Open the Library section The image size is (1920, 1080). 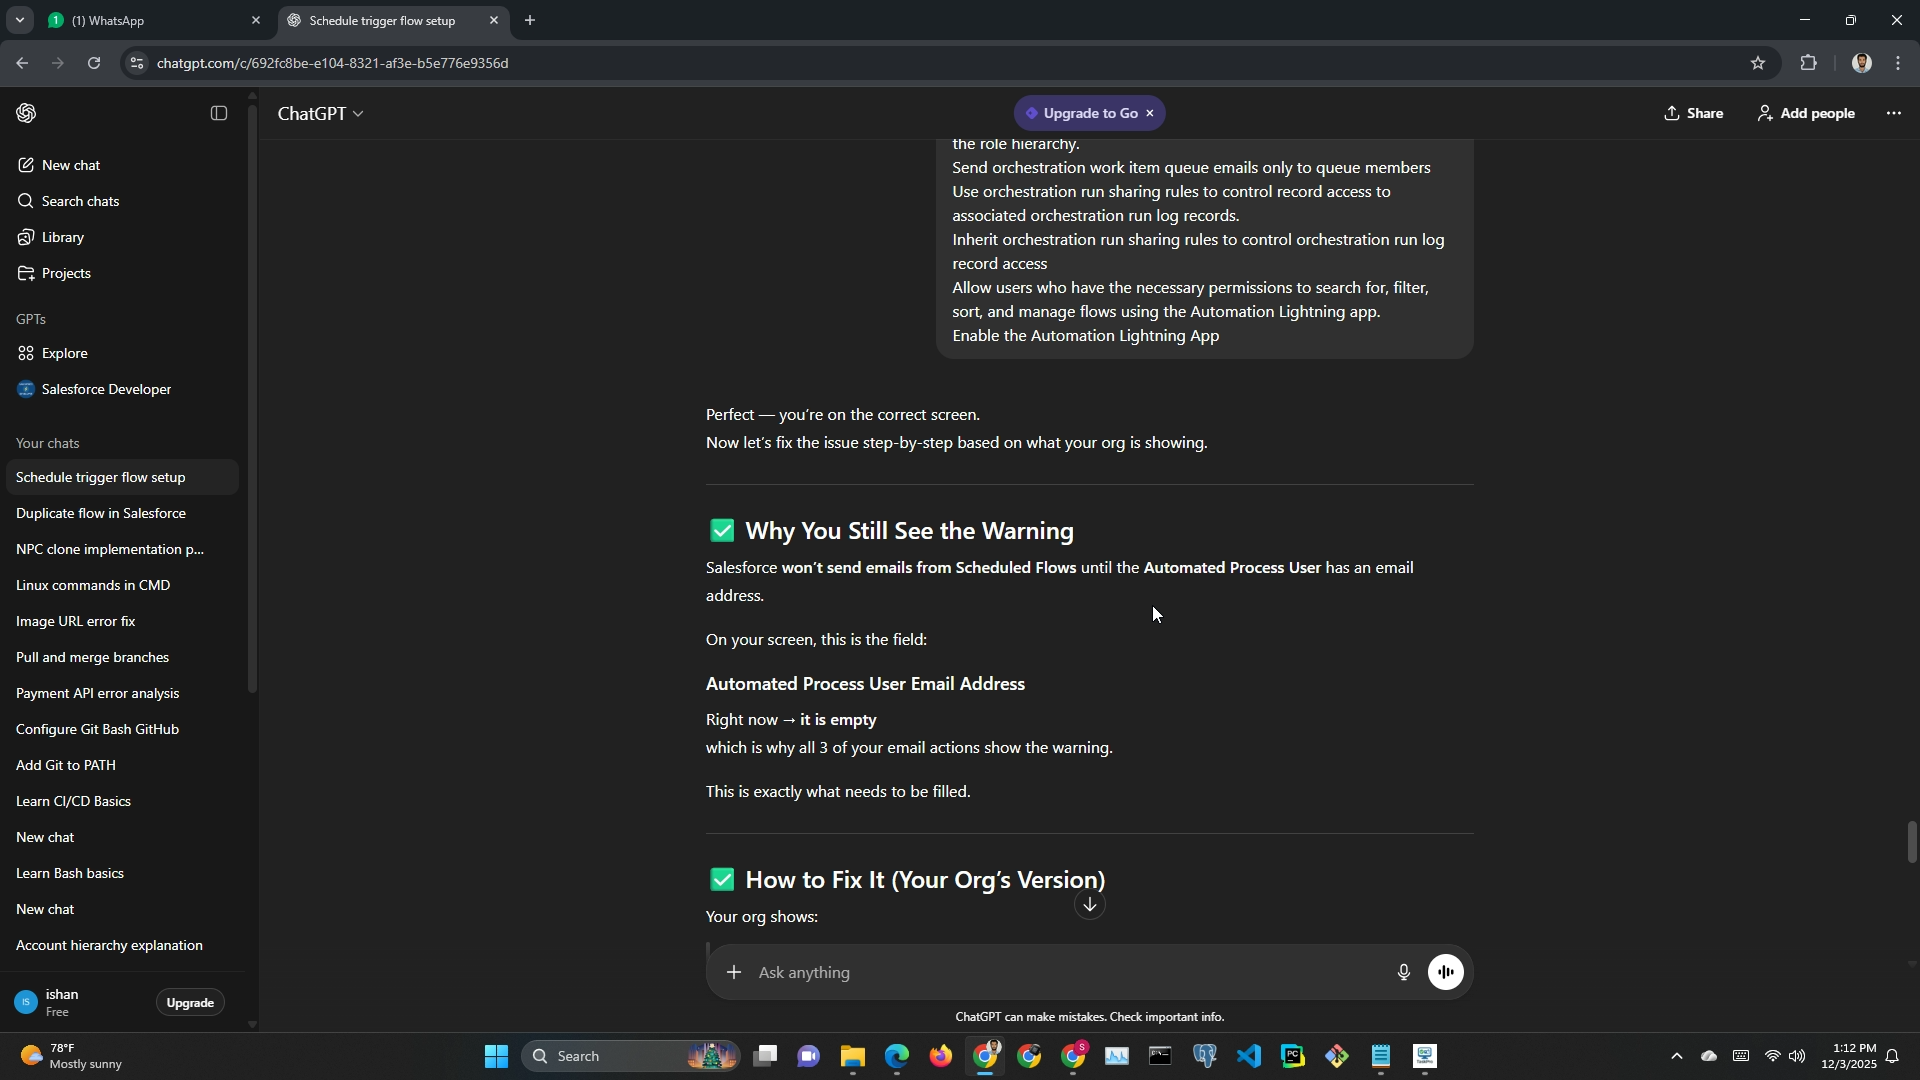(62, 237)
